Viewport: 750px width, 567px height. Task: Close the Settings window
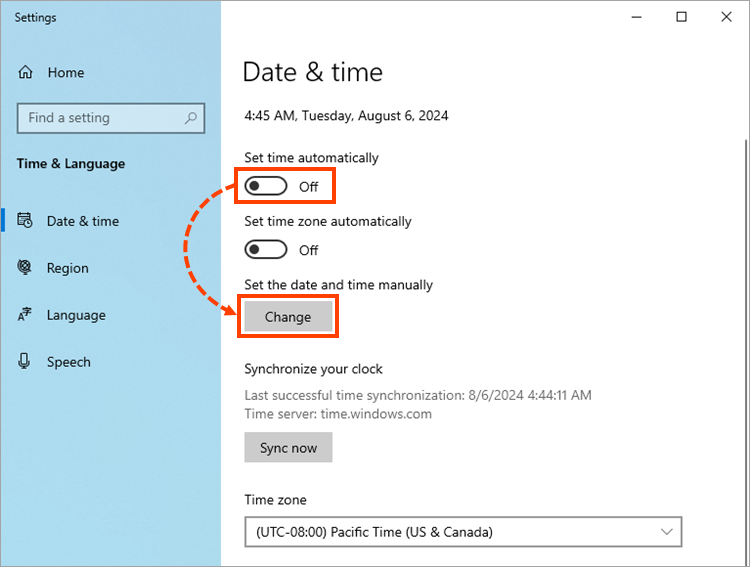(x=726, y=17)
